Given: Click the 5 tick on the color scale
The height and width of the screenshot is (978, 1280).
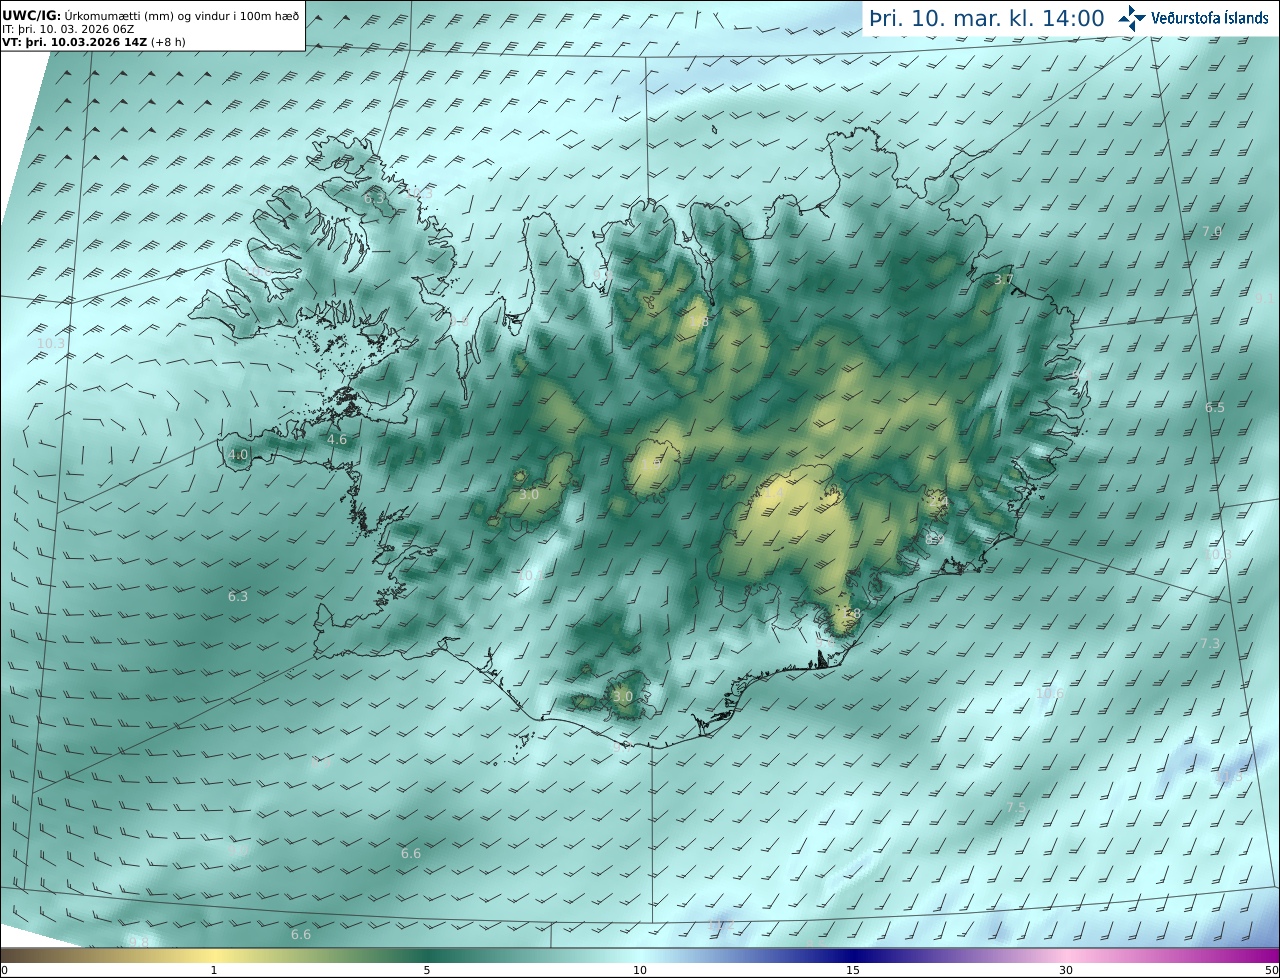Looking at the screenshot, I should 427,970.
